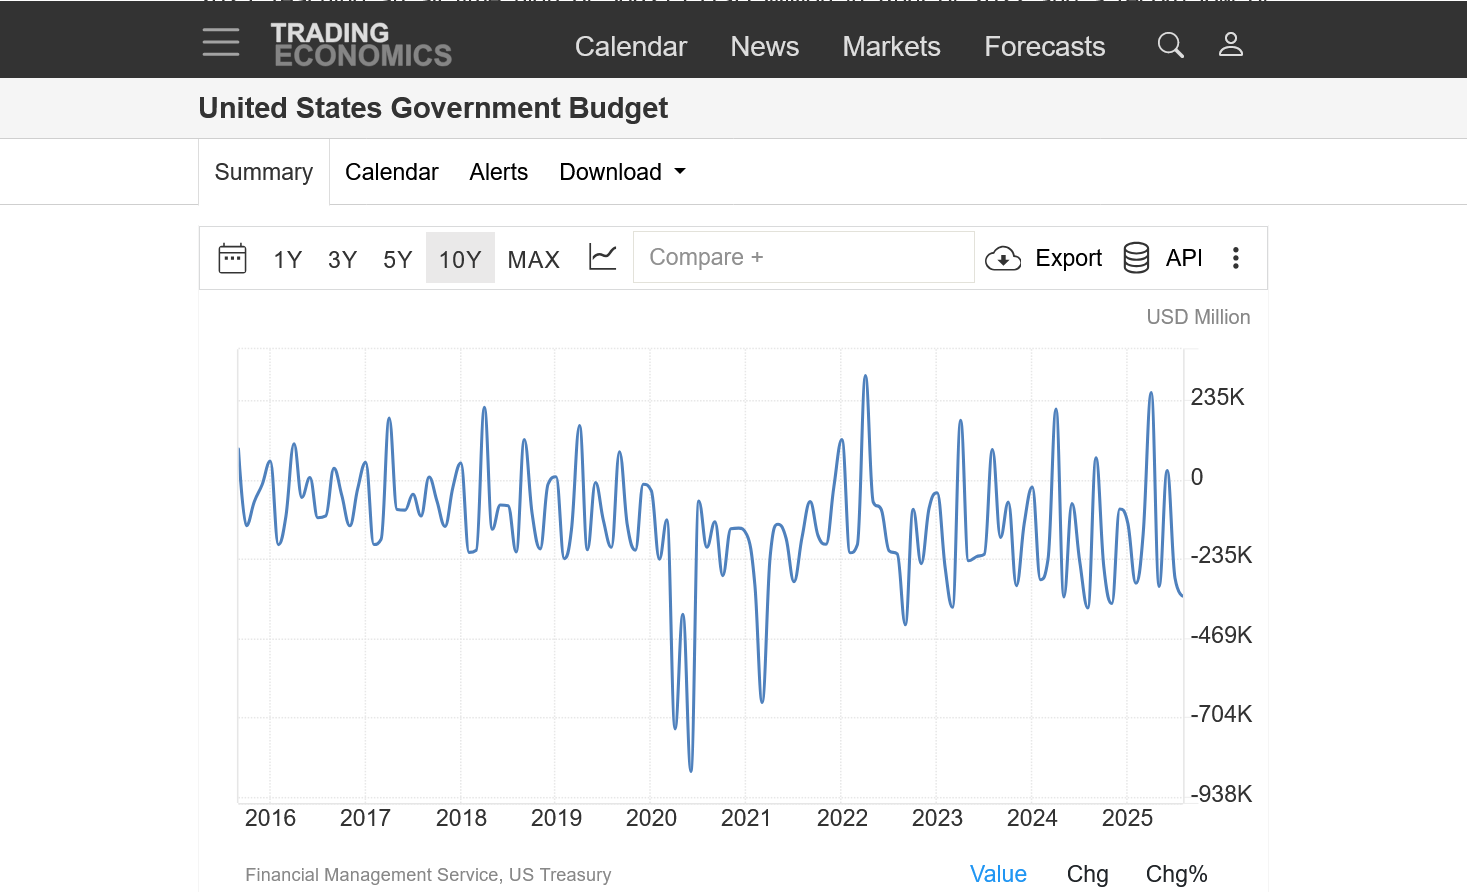Click the API database icon
Screen dimensions: 1467x892
[x=1136, y=258]
